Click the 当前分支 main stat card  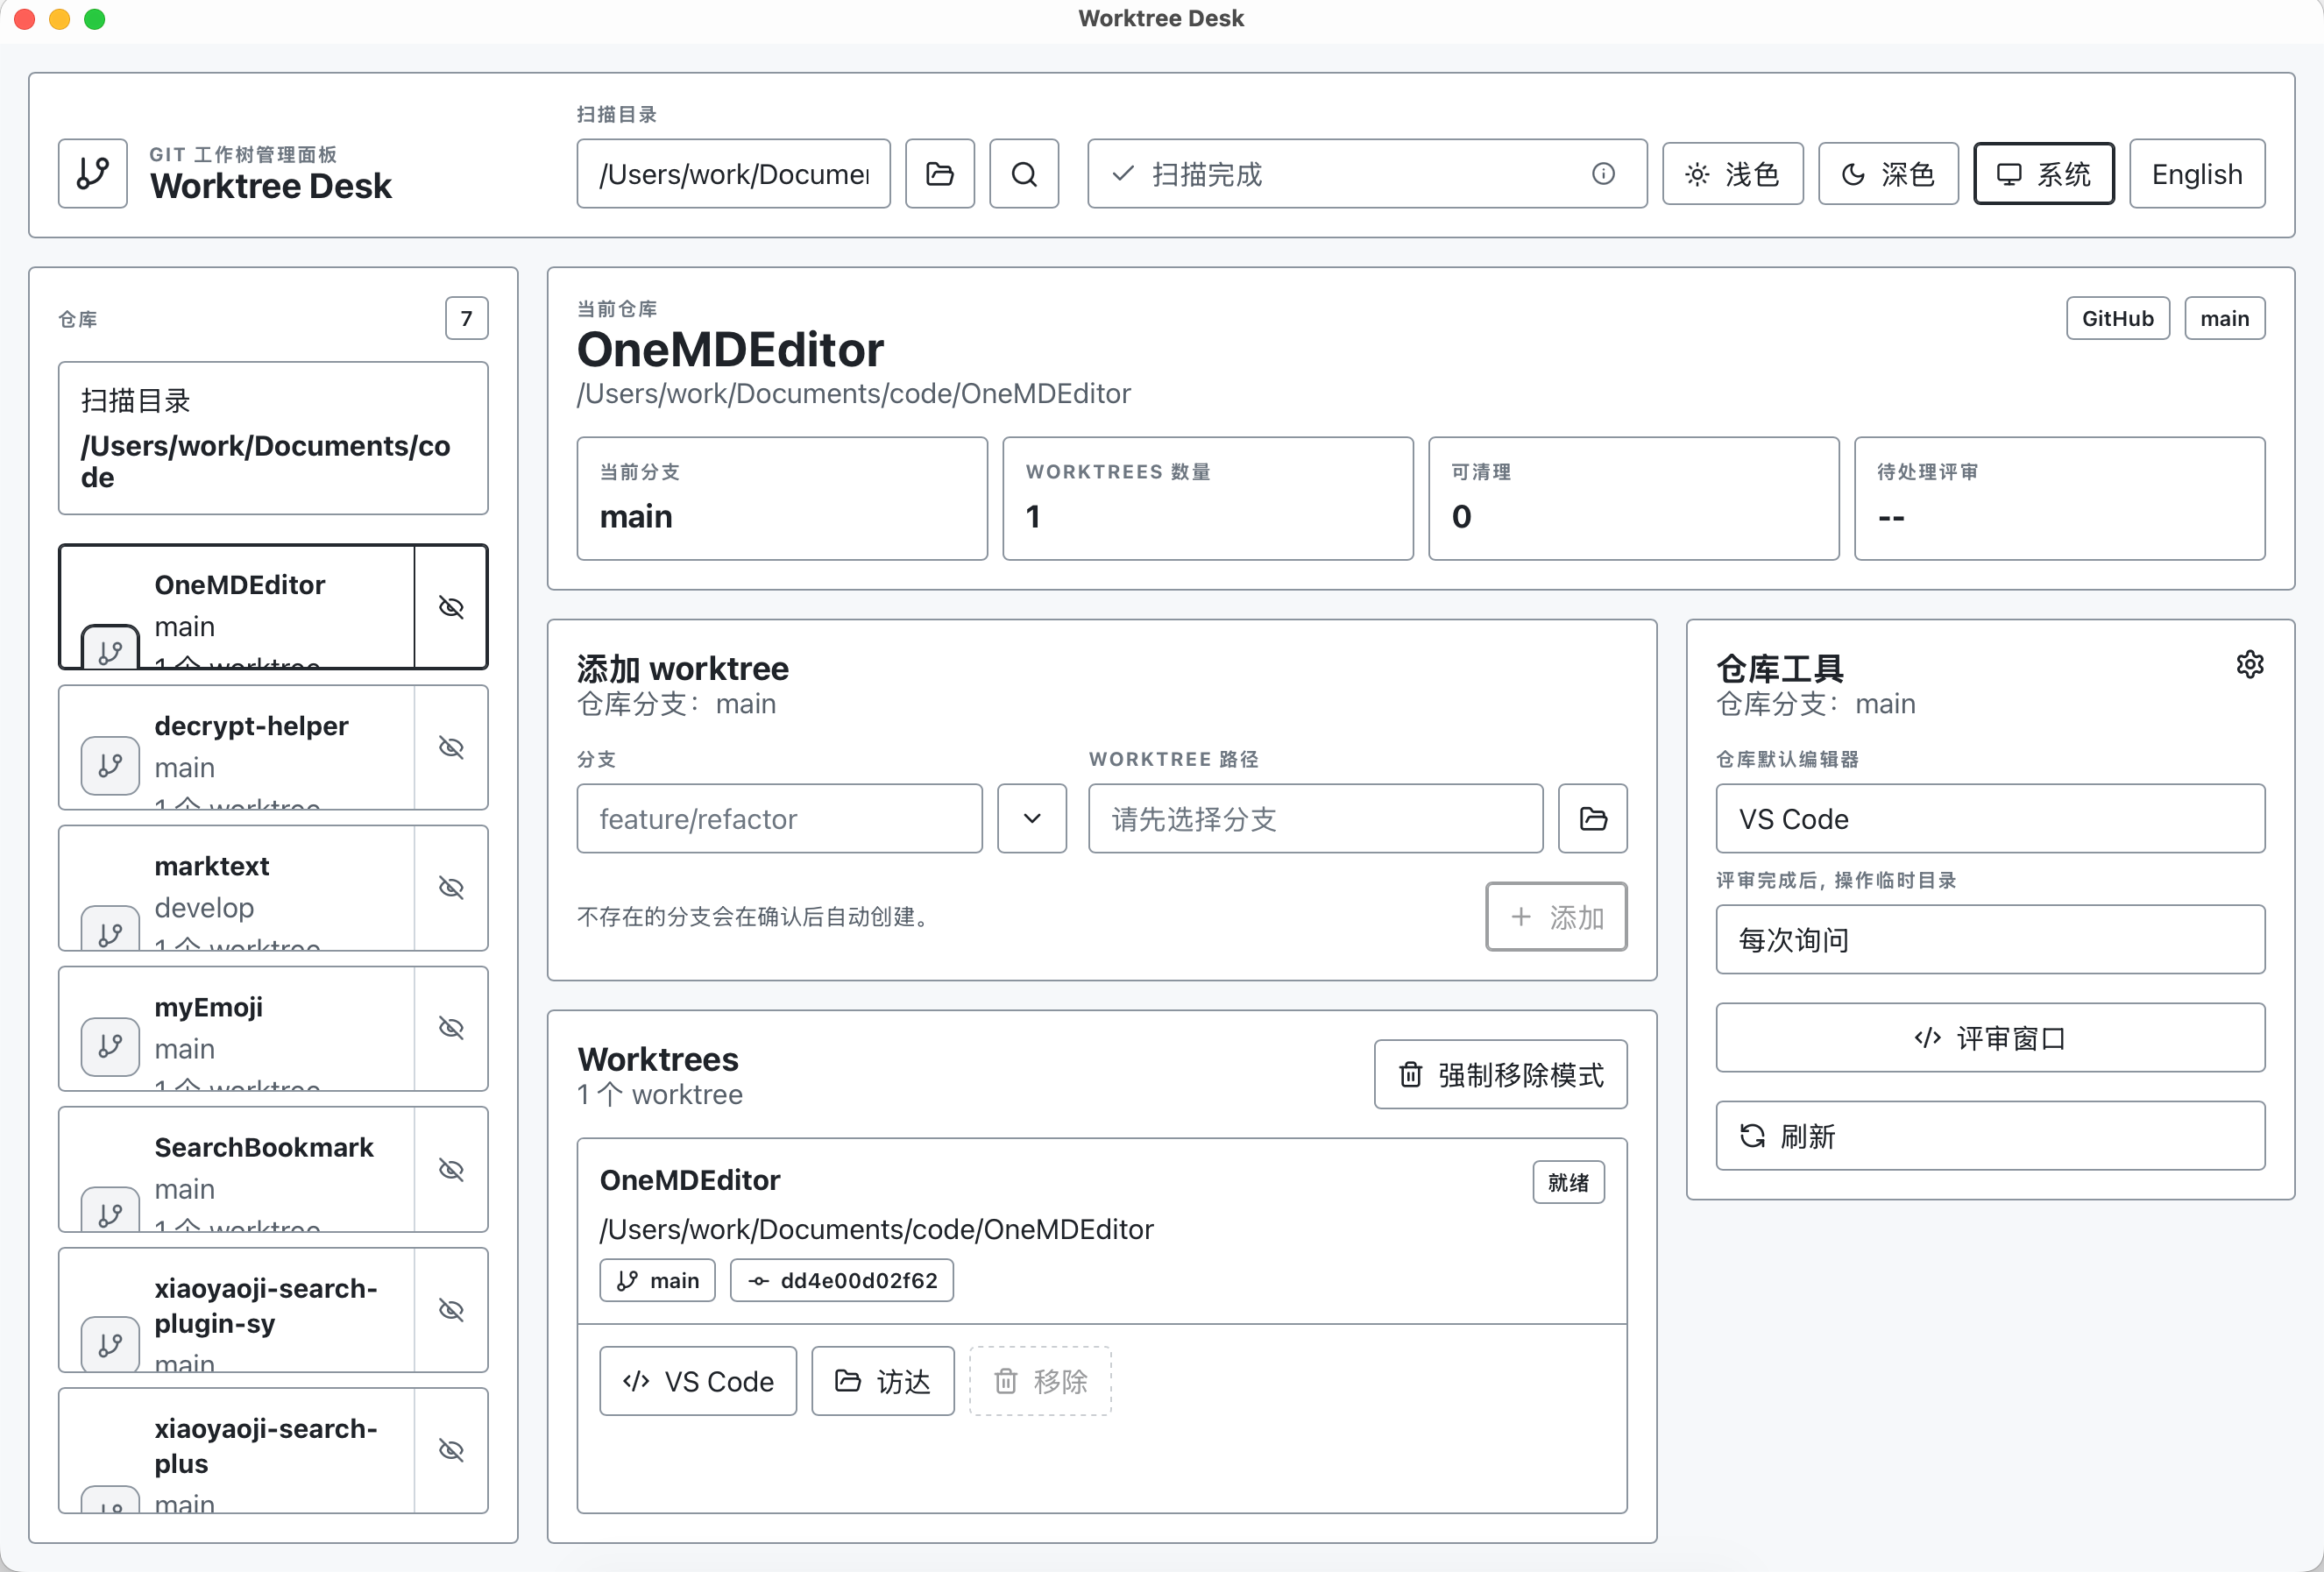point(782,498)
